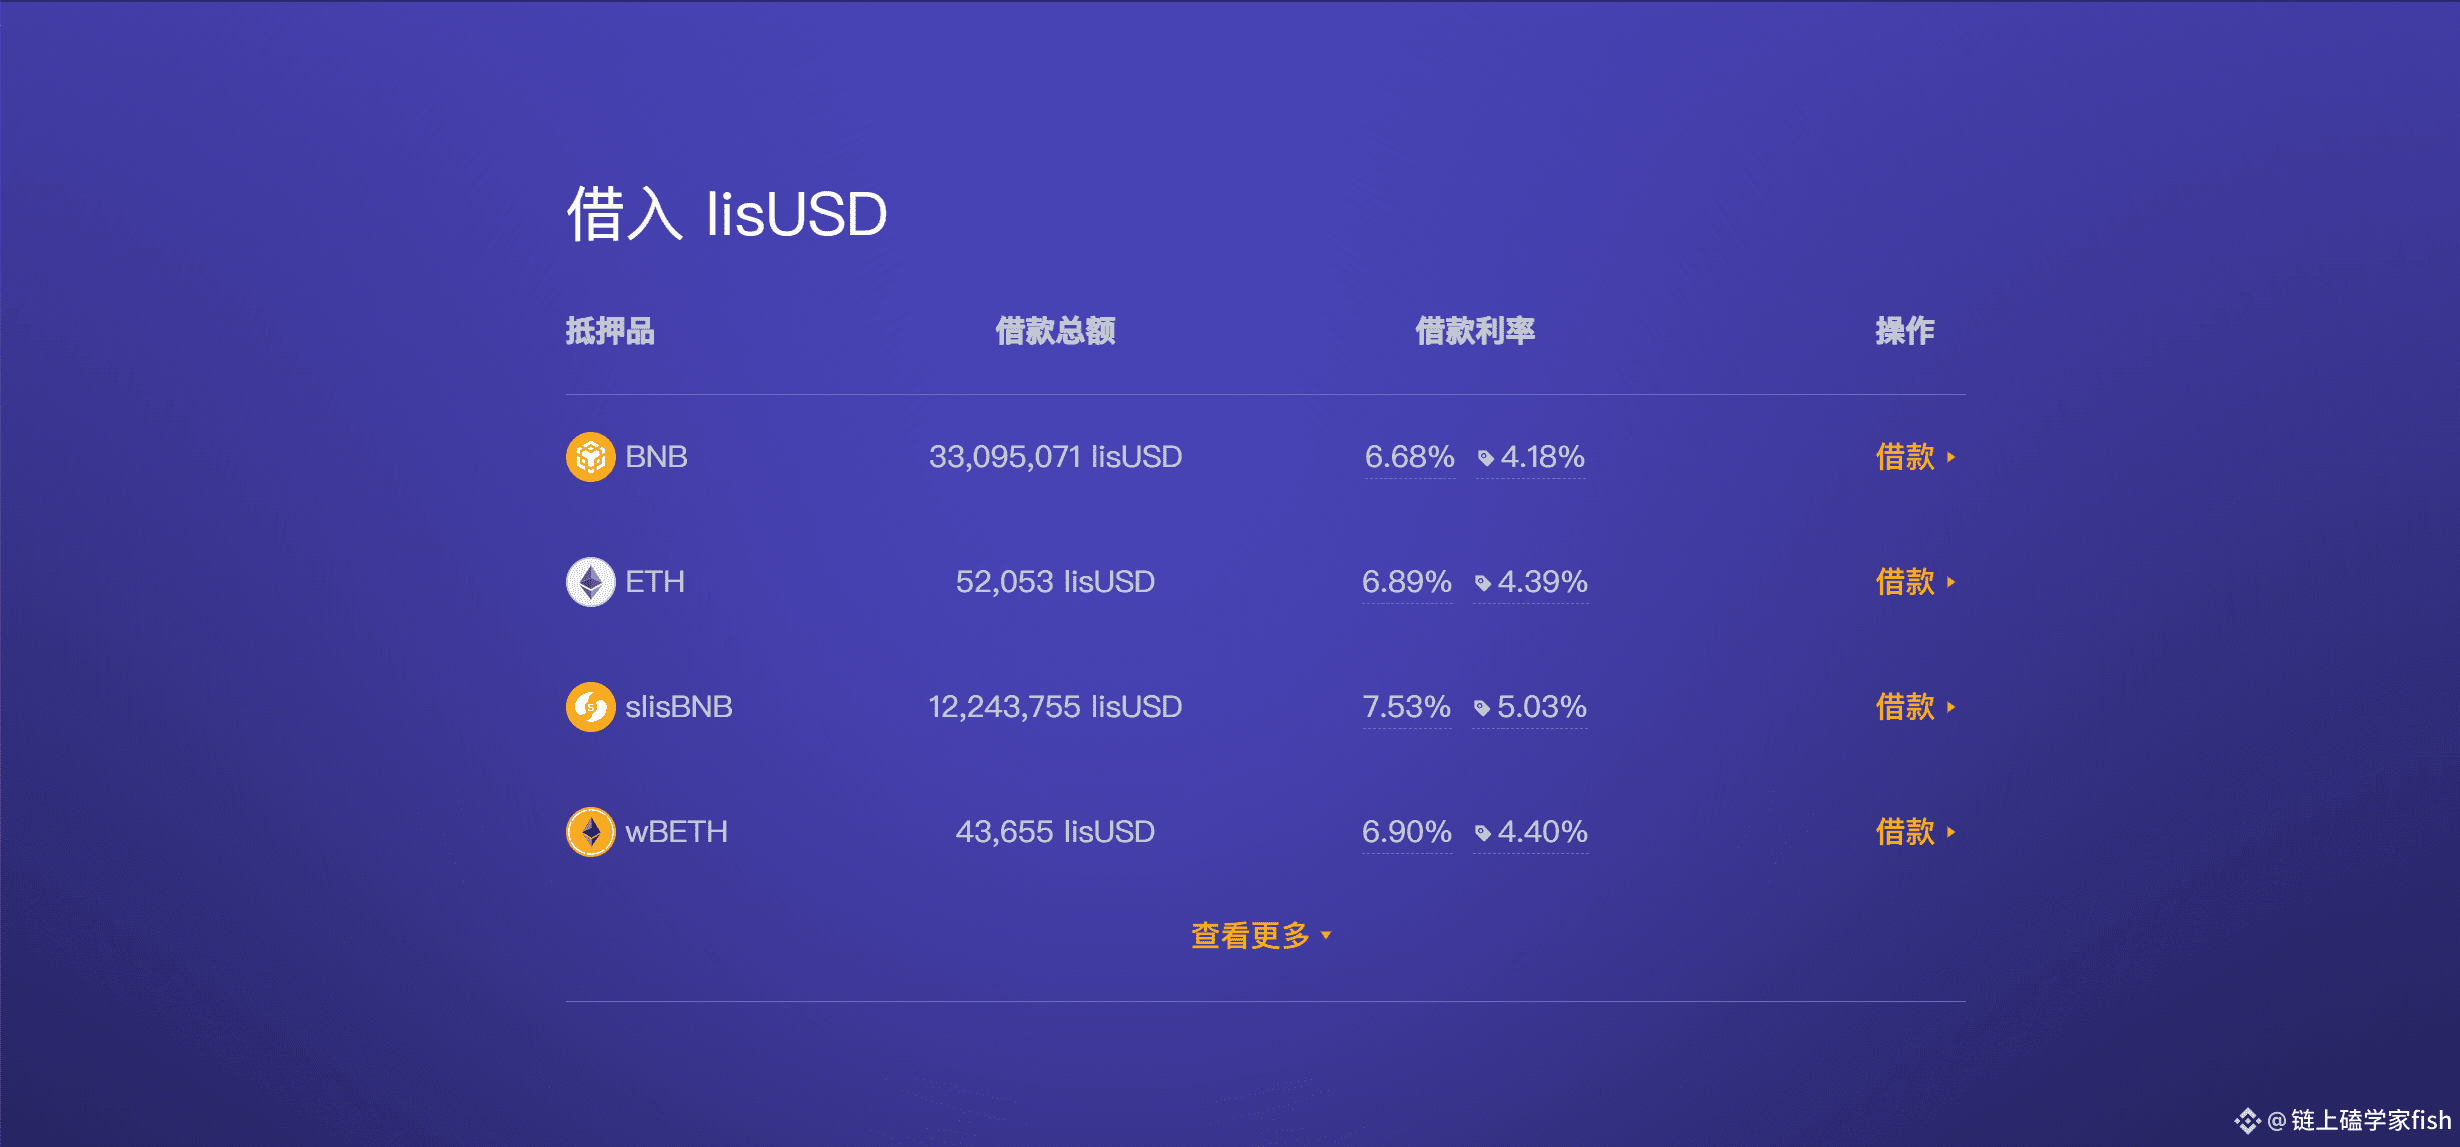Click the 抵押品 column header
The height and width of the screenshot is (1147, 2460).
[x=610, y=331]
